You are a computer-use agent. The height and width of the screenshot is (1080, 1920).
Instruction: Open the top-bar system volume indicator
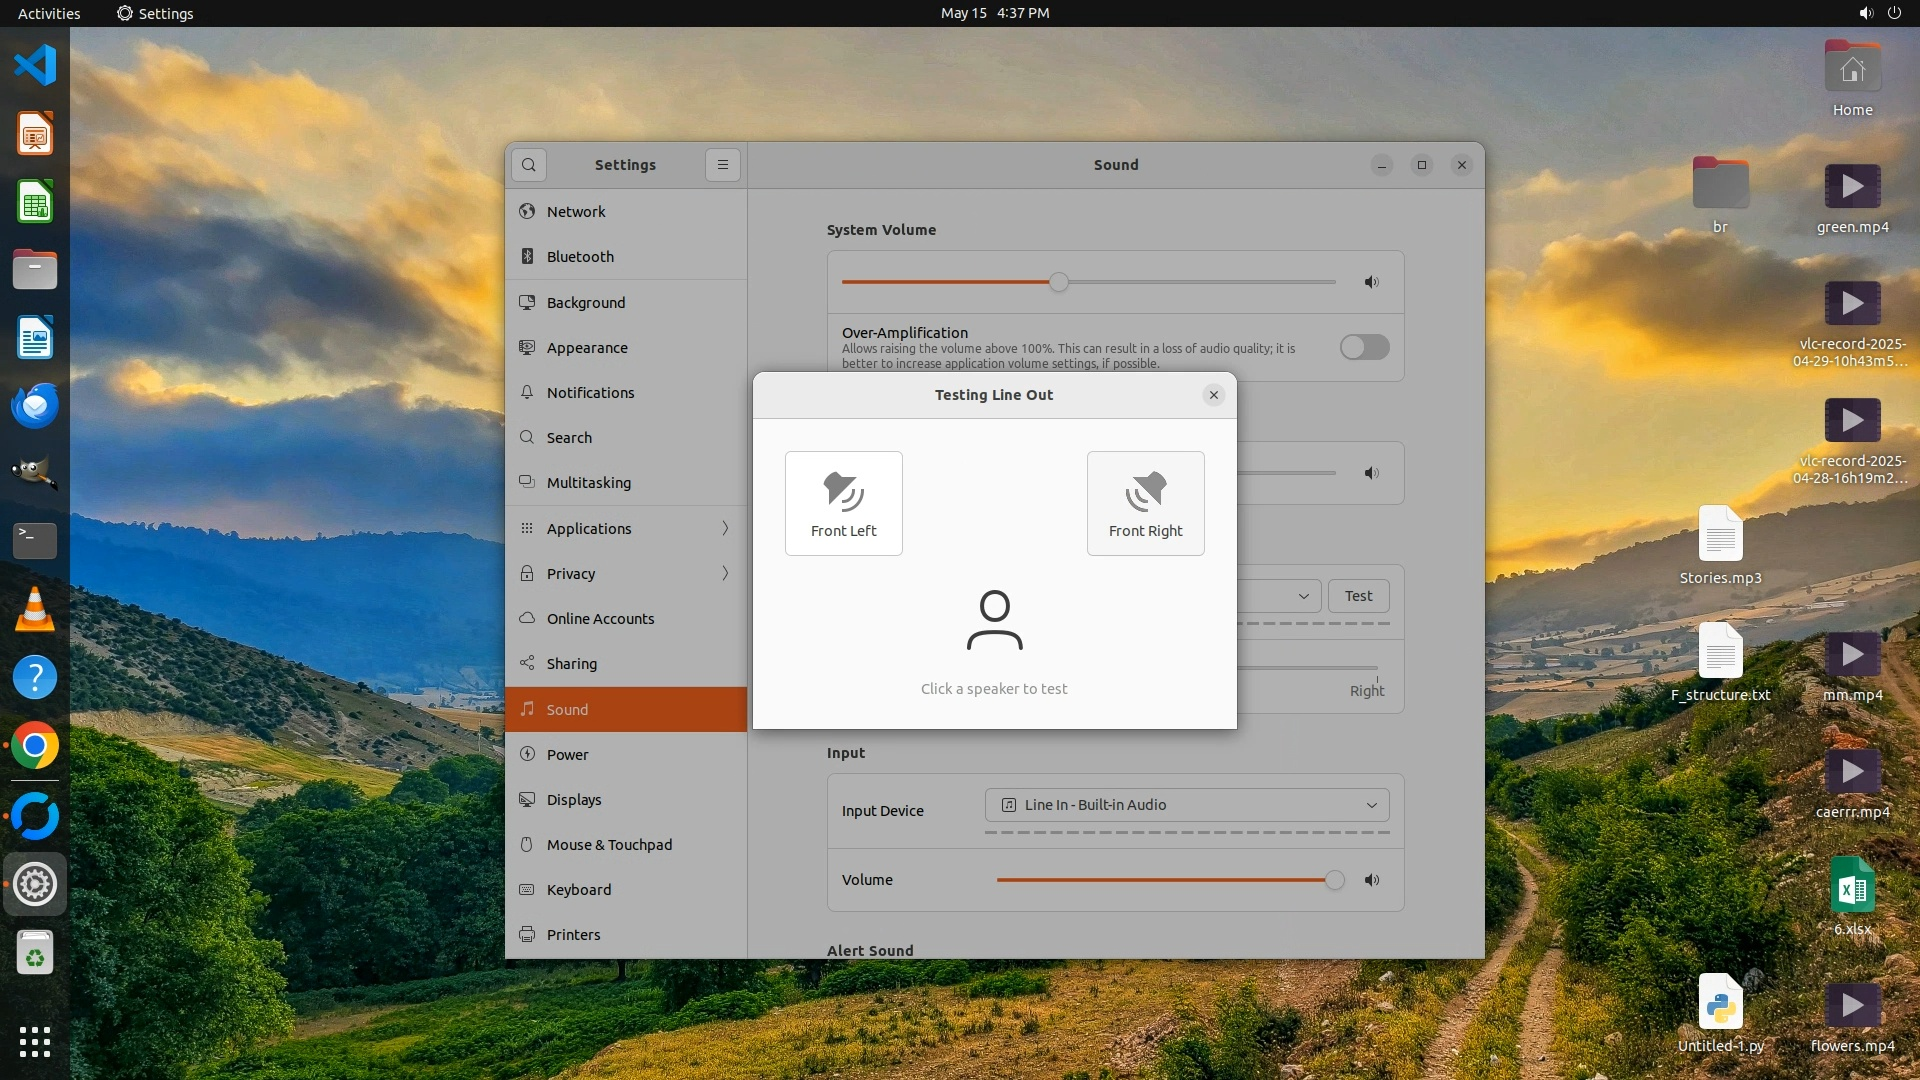tap(1866, 13)
